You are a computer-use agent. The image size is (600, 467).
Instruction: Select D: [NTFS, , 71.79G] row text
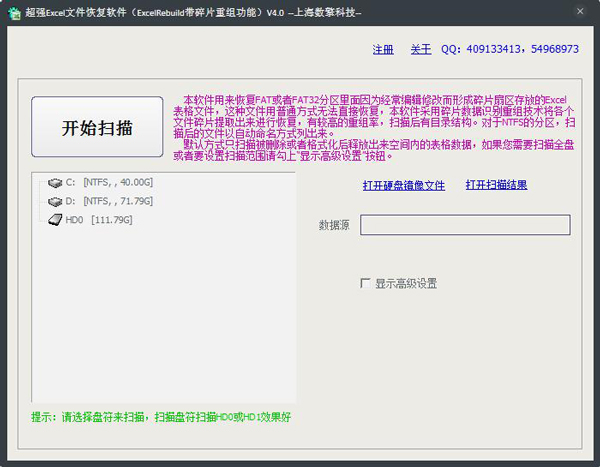click(x=109, y=201)
